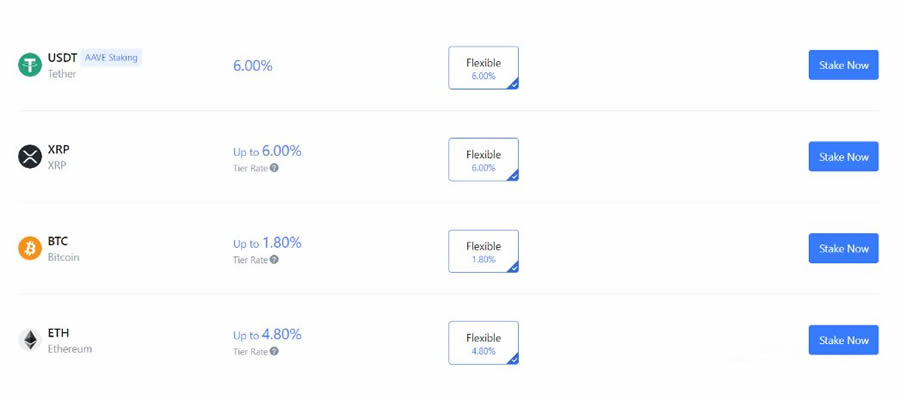This screenshot has width=900, height=395.
Task: Open ETH Tier Rate help icon
Action: point(274,351)
